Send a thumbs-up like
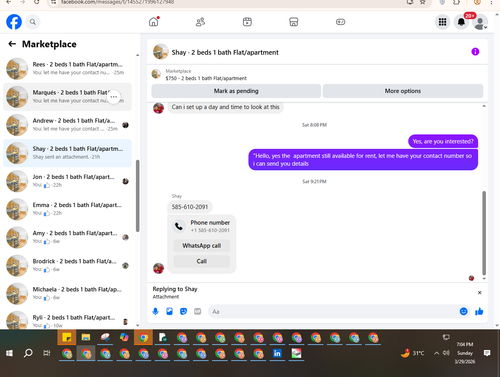 pyautogui.click(x=479, y=311)
